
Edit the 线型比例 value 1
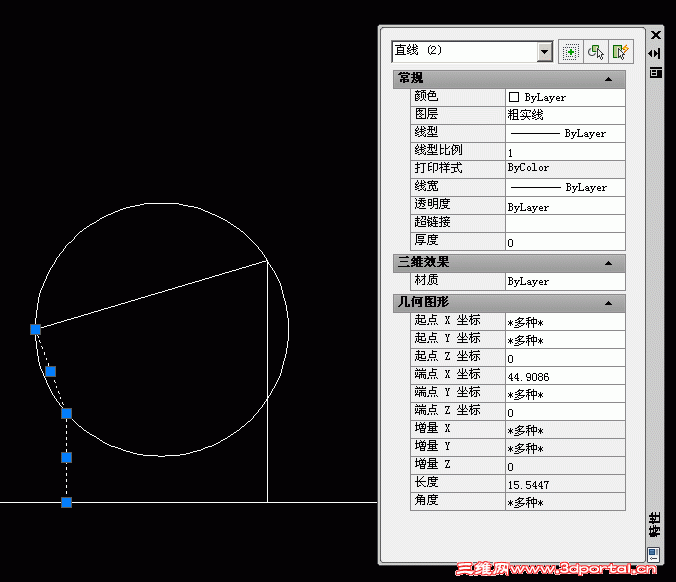(565, 151)
